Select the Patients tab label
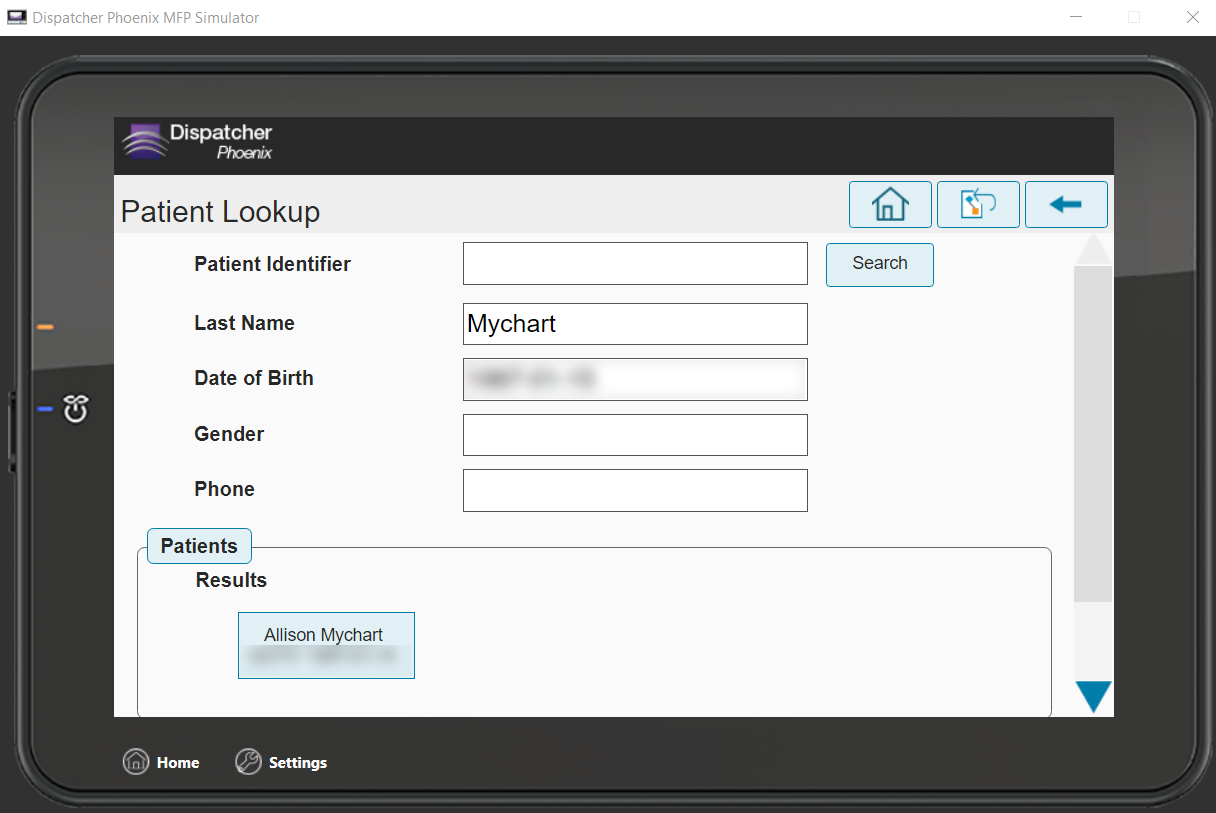This screenshot has width=1216, height=813. point(199,546)
